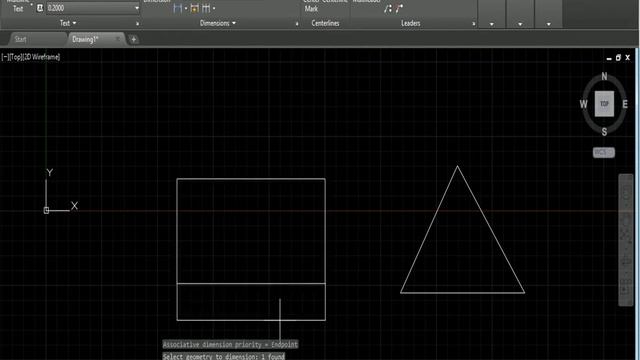Click the TOP face of the ViewCube

click(604, 104)
